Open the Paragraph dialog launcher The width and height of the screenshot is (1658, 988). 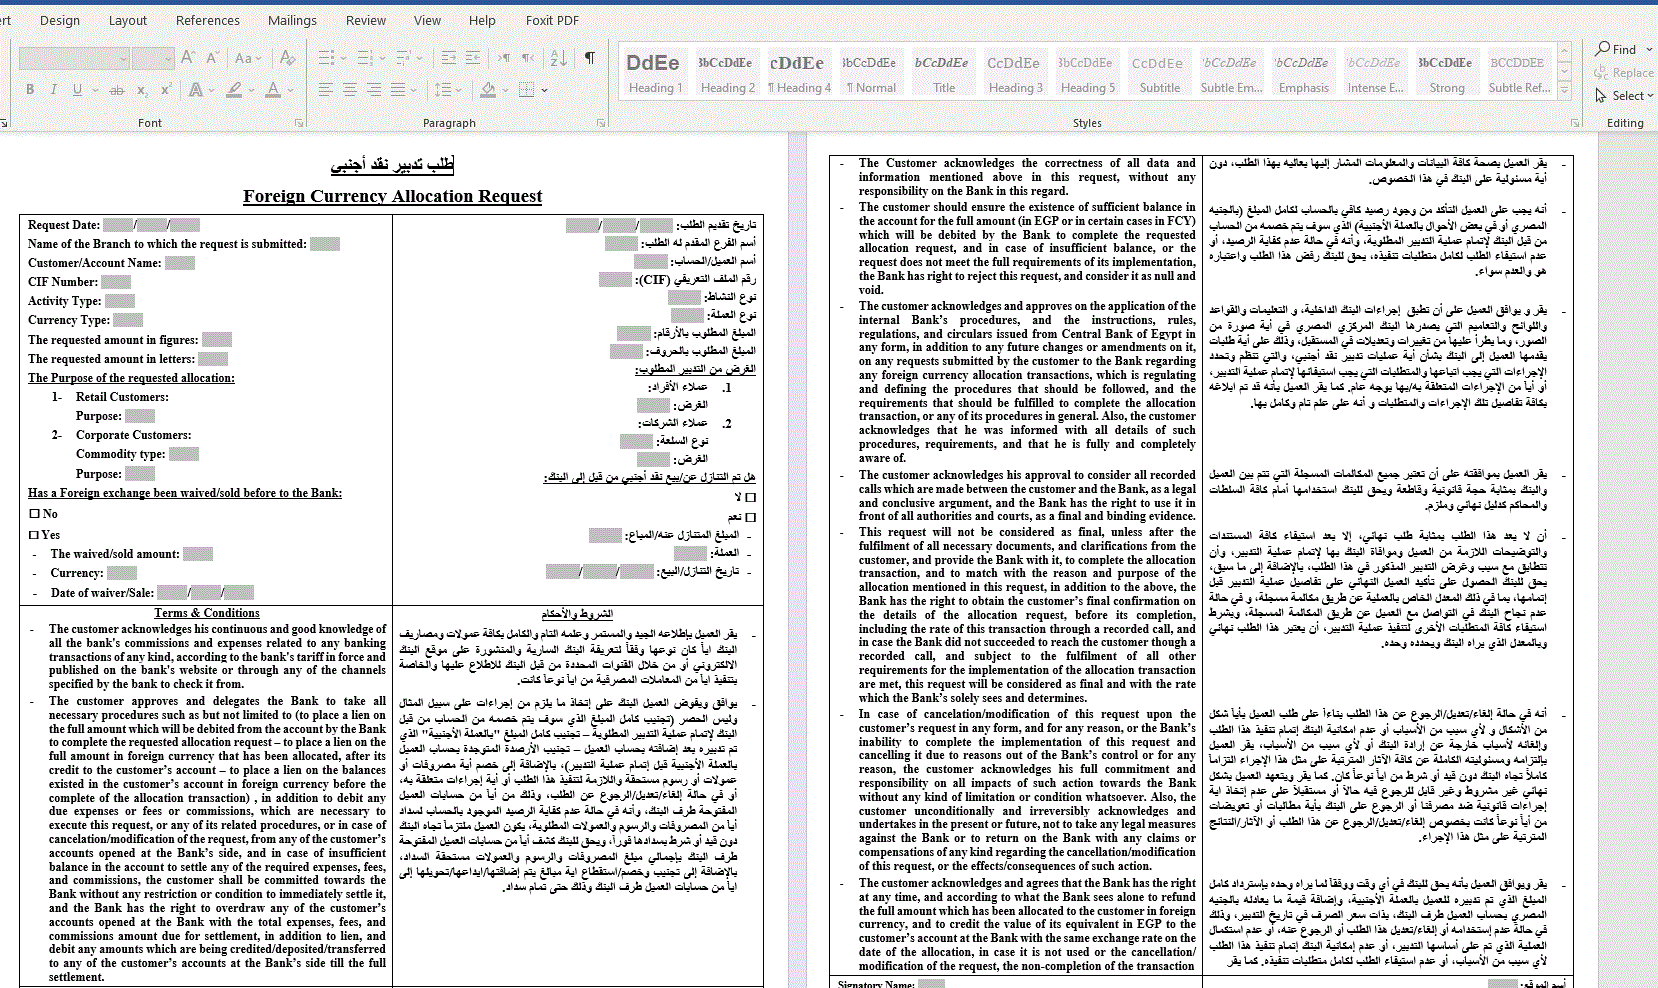pyautogui.click(x=601, y=123)
